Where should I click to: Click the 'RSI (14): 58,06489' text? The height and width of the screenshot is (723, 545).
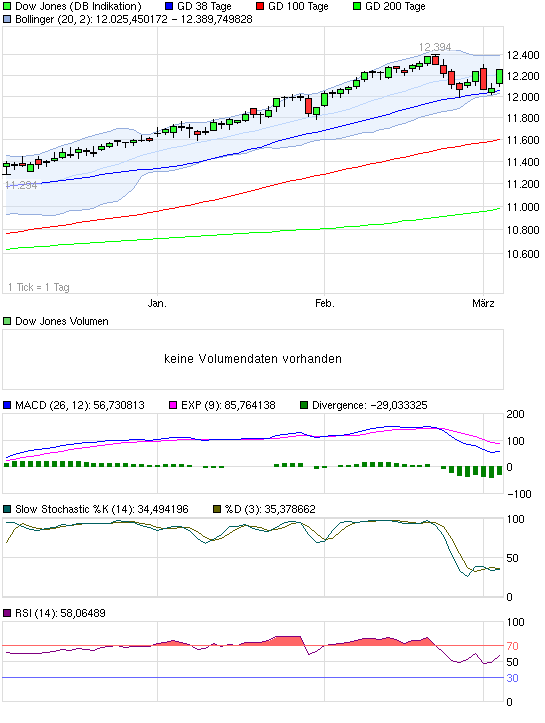pos(60,613)
